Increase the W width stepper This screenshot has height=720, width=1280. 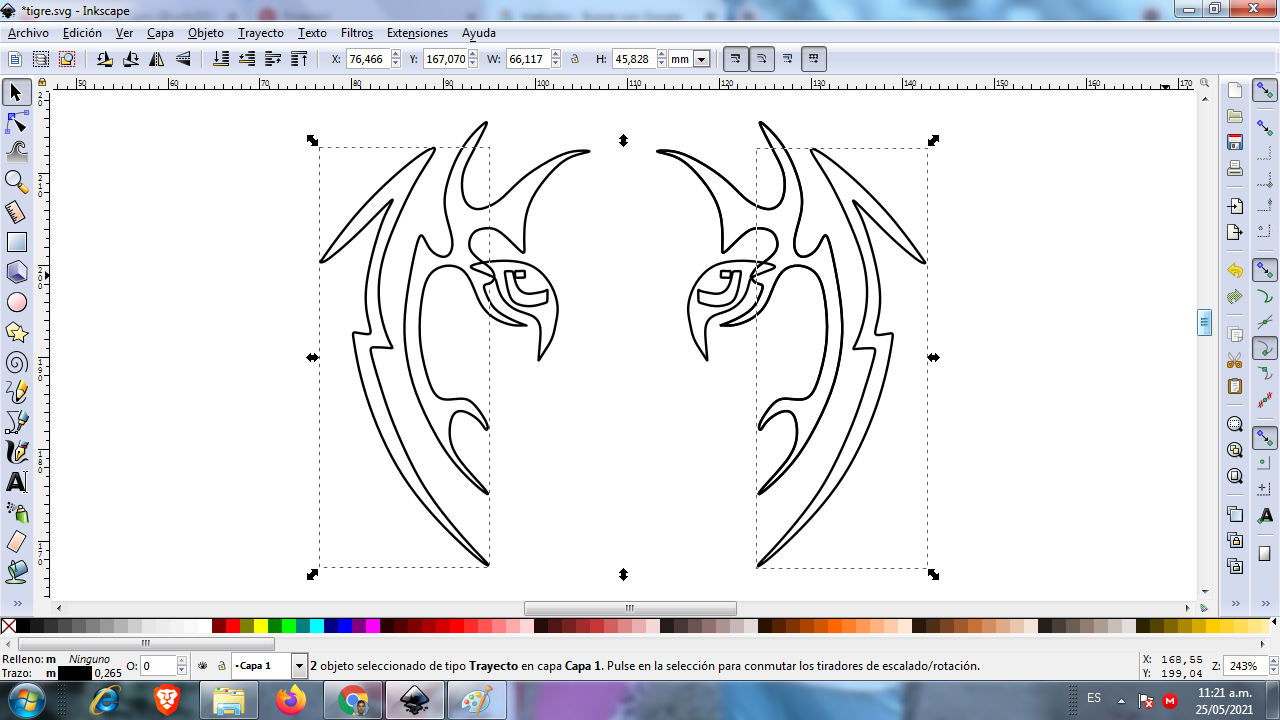(x=555, y=55)
